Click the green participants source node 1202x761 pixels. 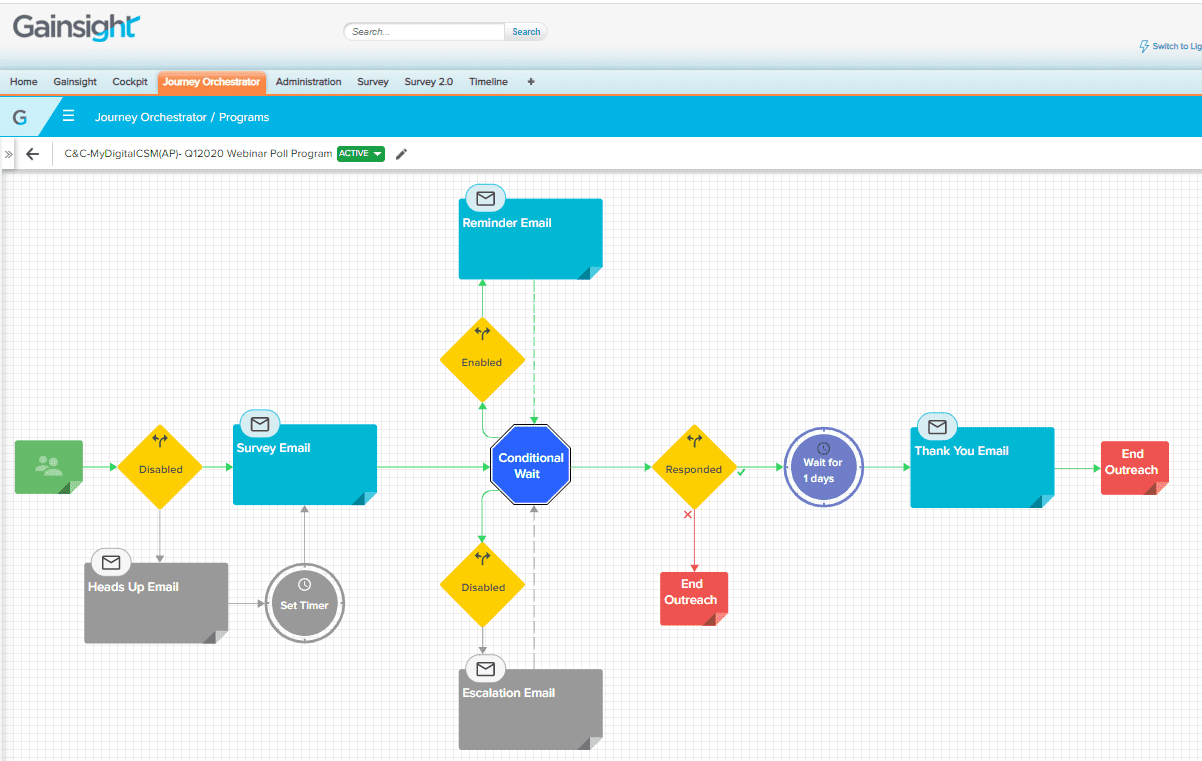click(49, 466)
